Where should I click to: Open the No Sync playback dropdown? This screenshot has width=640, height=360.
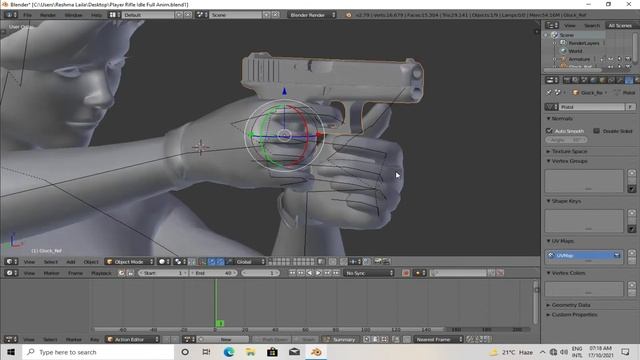click(369, 273)
